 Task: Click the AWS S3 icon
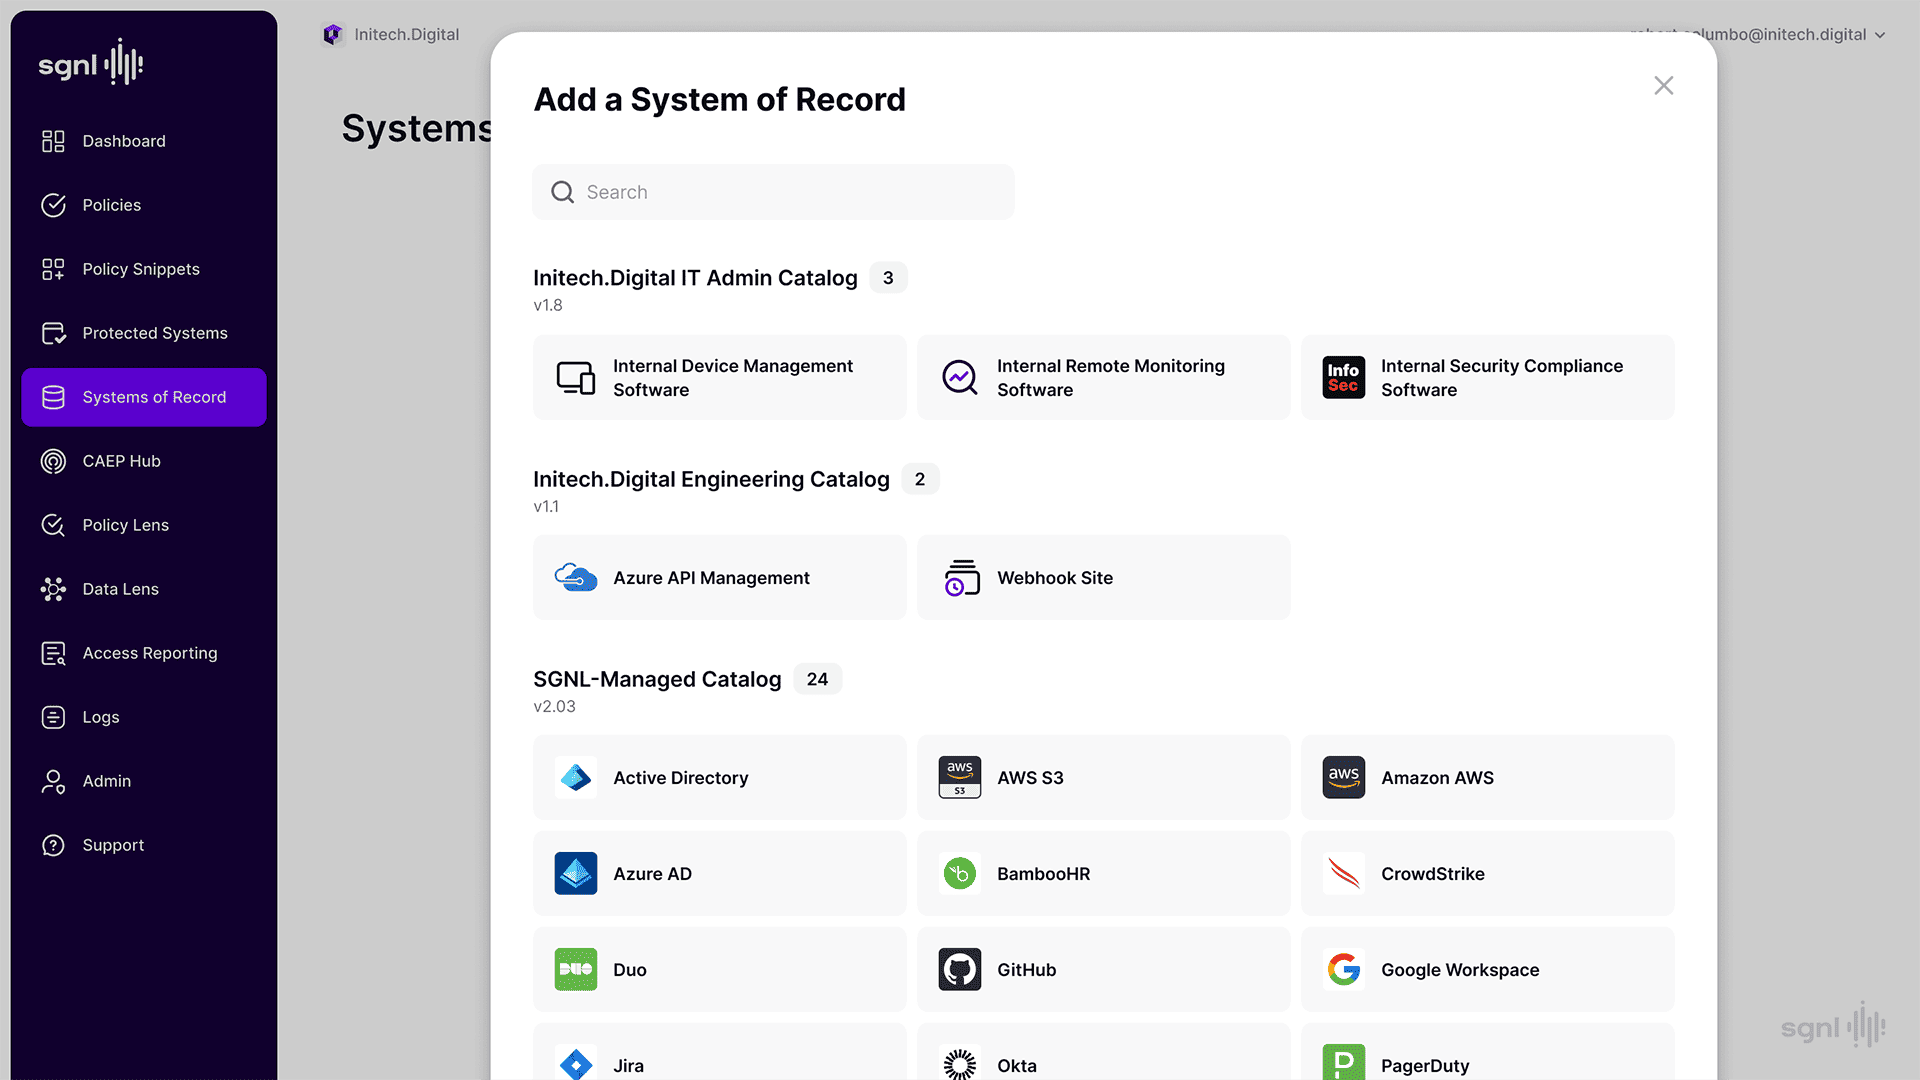(959, 777)
